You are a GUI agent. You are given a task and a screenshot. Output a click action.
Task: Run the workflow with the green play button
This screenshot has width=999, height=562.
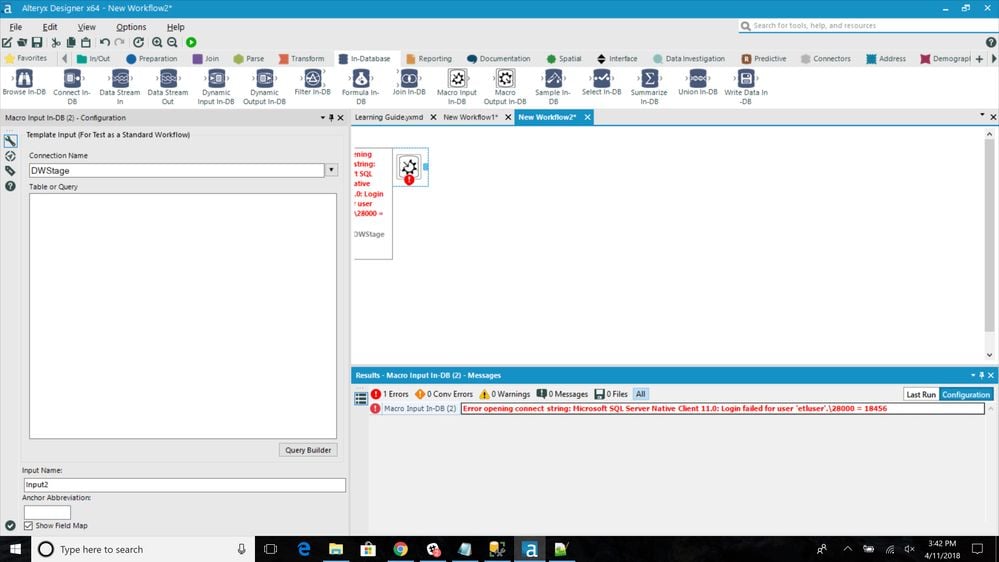[x=191, y=42]
